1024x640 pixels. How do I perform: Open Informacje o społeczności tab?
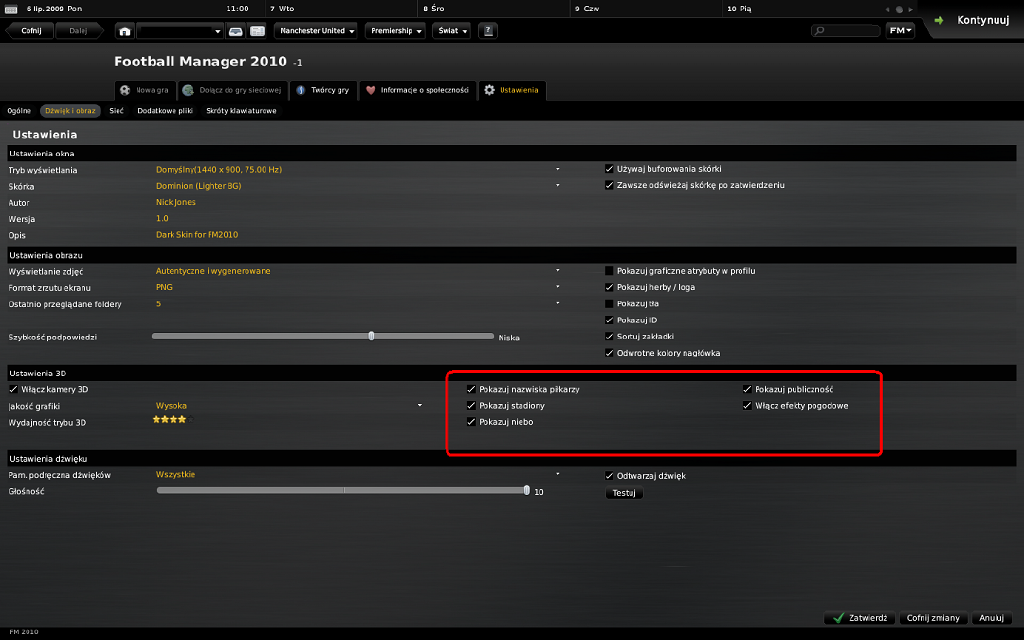(x=417, y=90)
